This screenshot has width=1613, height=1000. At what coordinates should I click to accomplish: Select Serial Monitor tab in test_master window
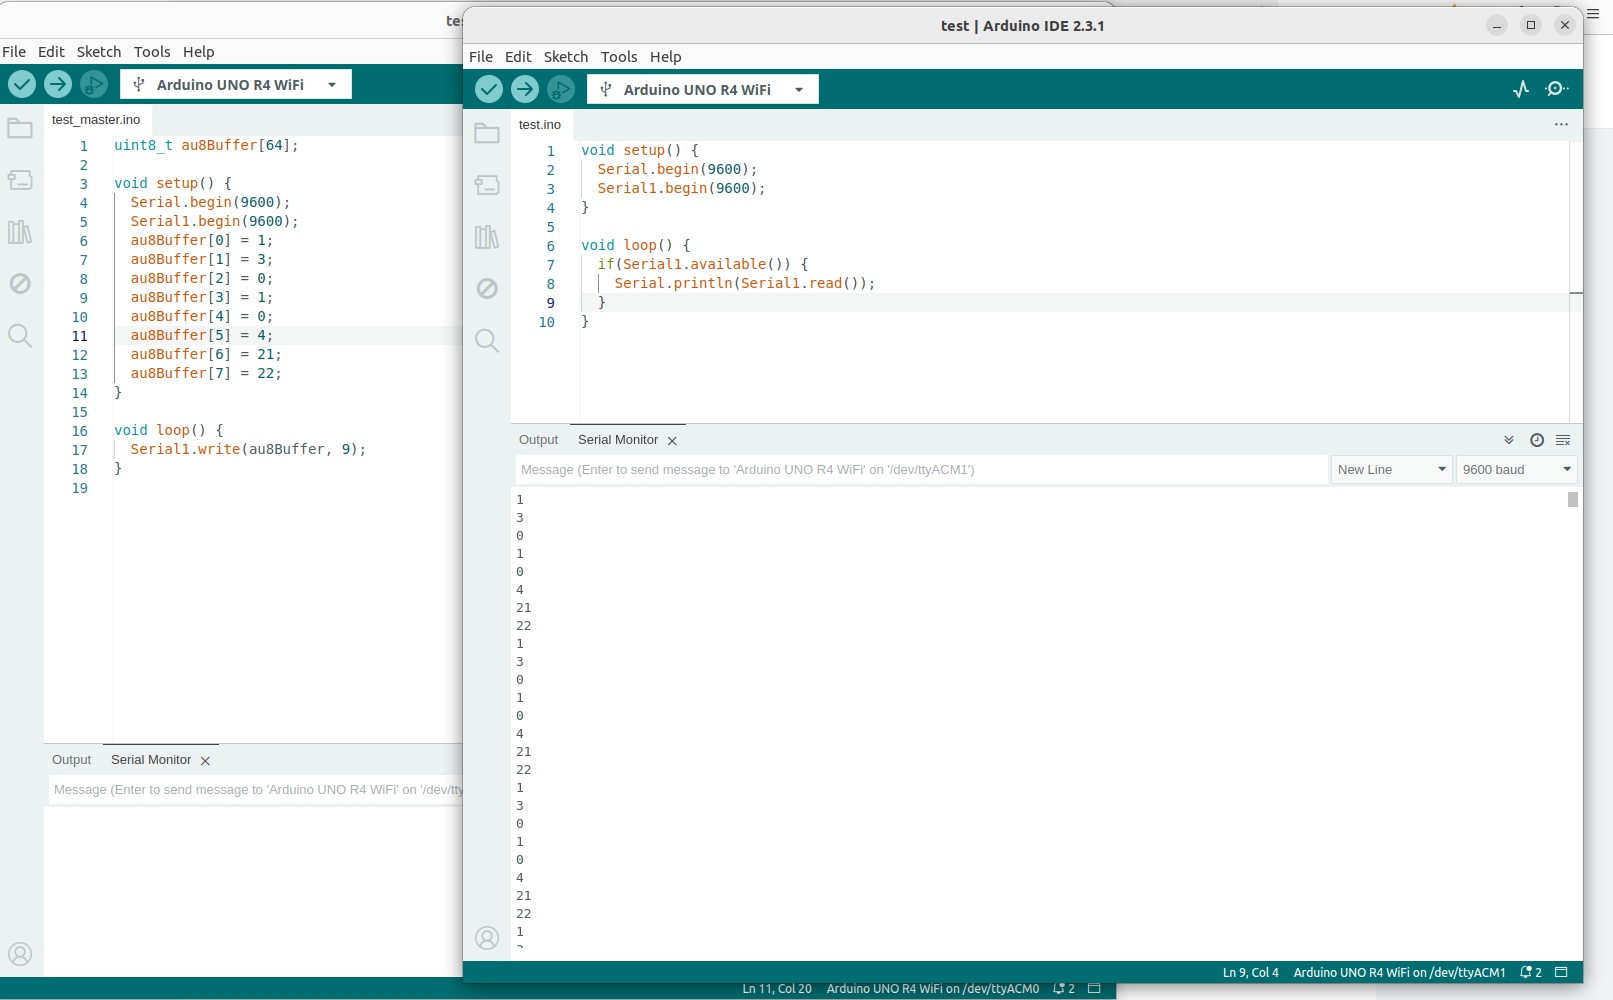(151, 760)
